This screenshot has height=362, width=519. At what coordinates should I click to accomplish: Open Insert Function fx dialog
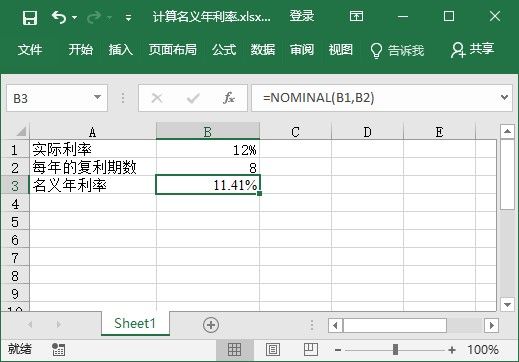(229, 98)
